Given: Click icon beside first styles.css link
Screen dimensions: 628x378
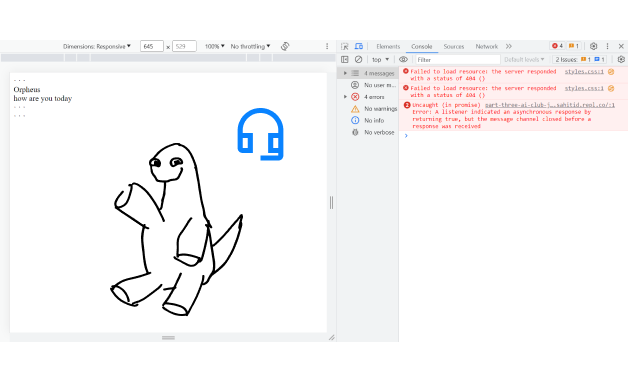Looking at the screenshot, I should [611, 72].
